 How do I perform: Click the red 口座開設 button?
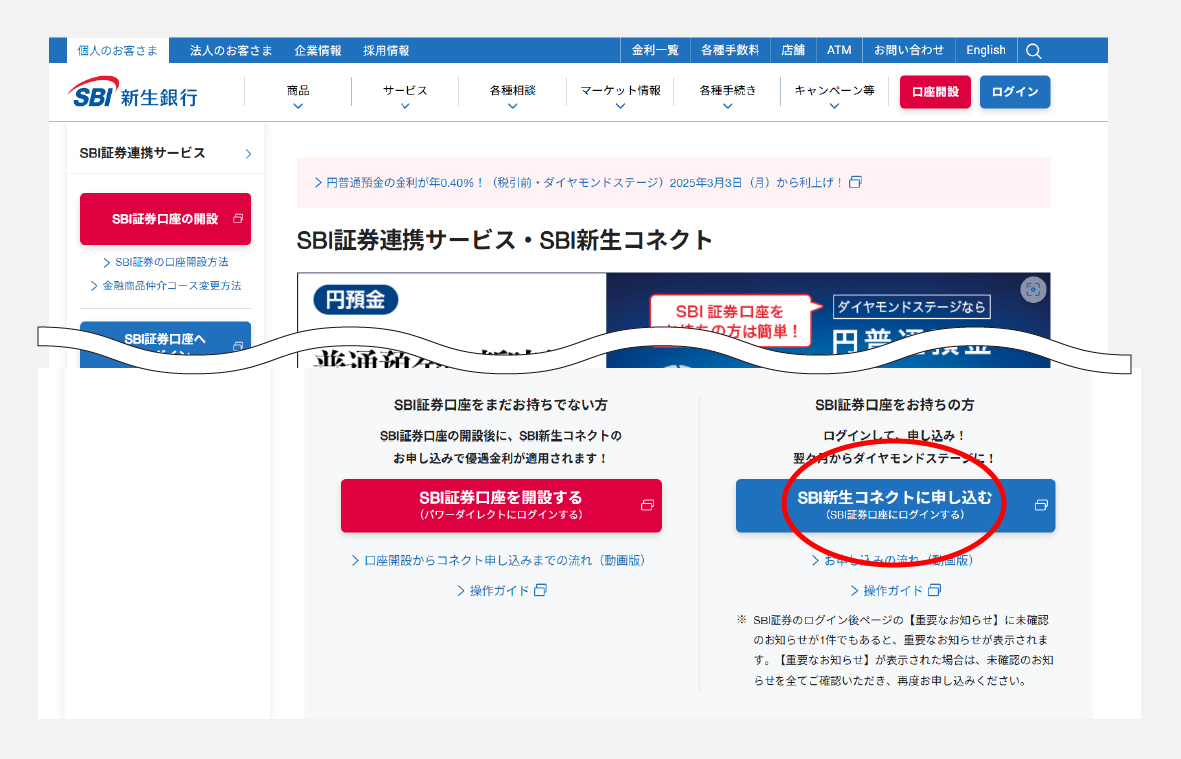pos(935,92)
